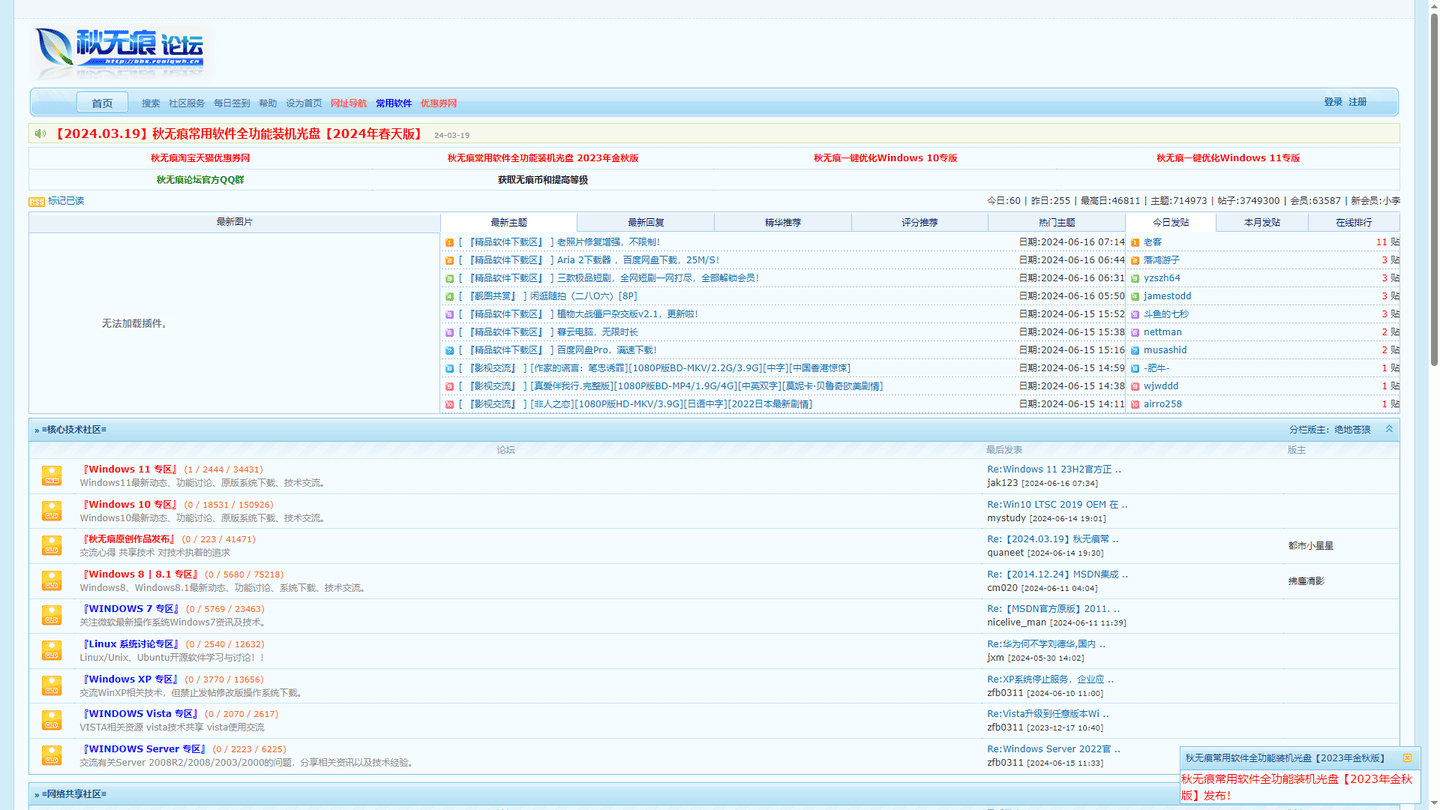Open user profile jamestodd
The image size is (1440, 810).
1167,297
